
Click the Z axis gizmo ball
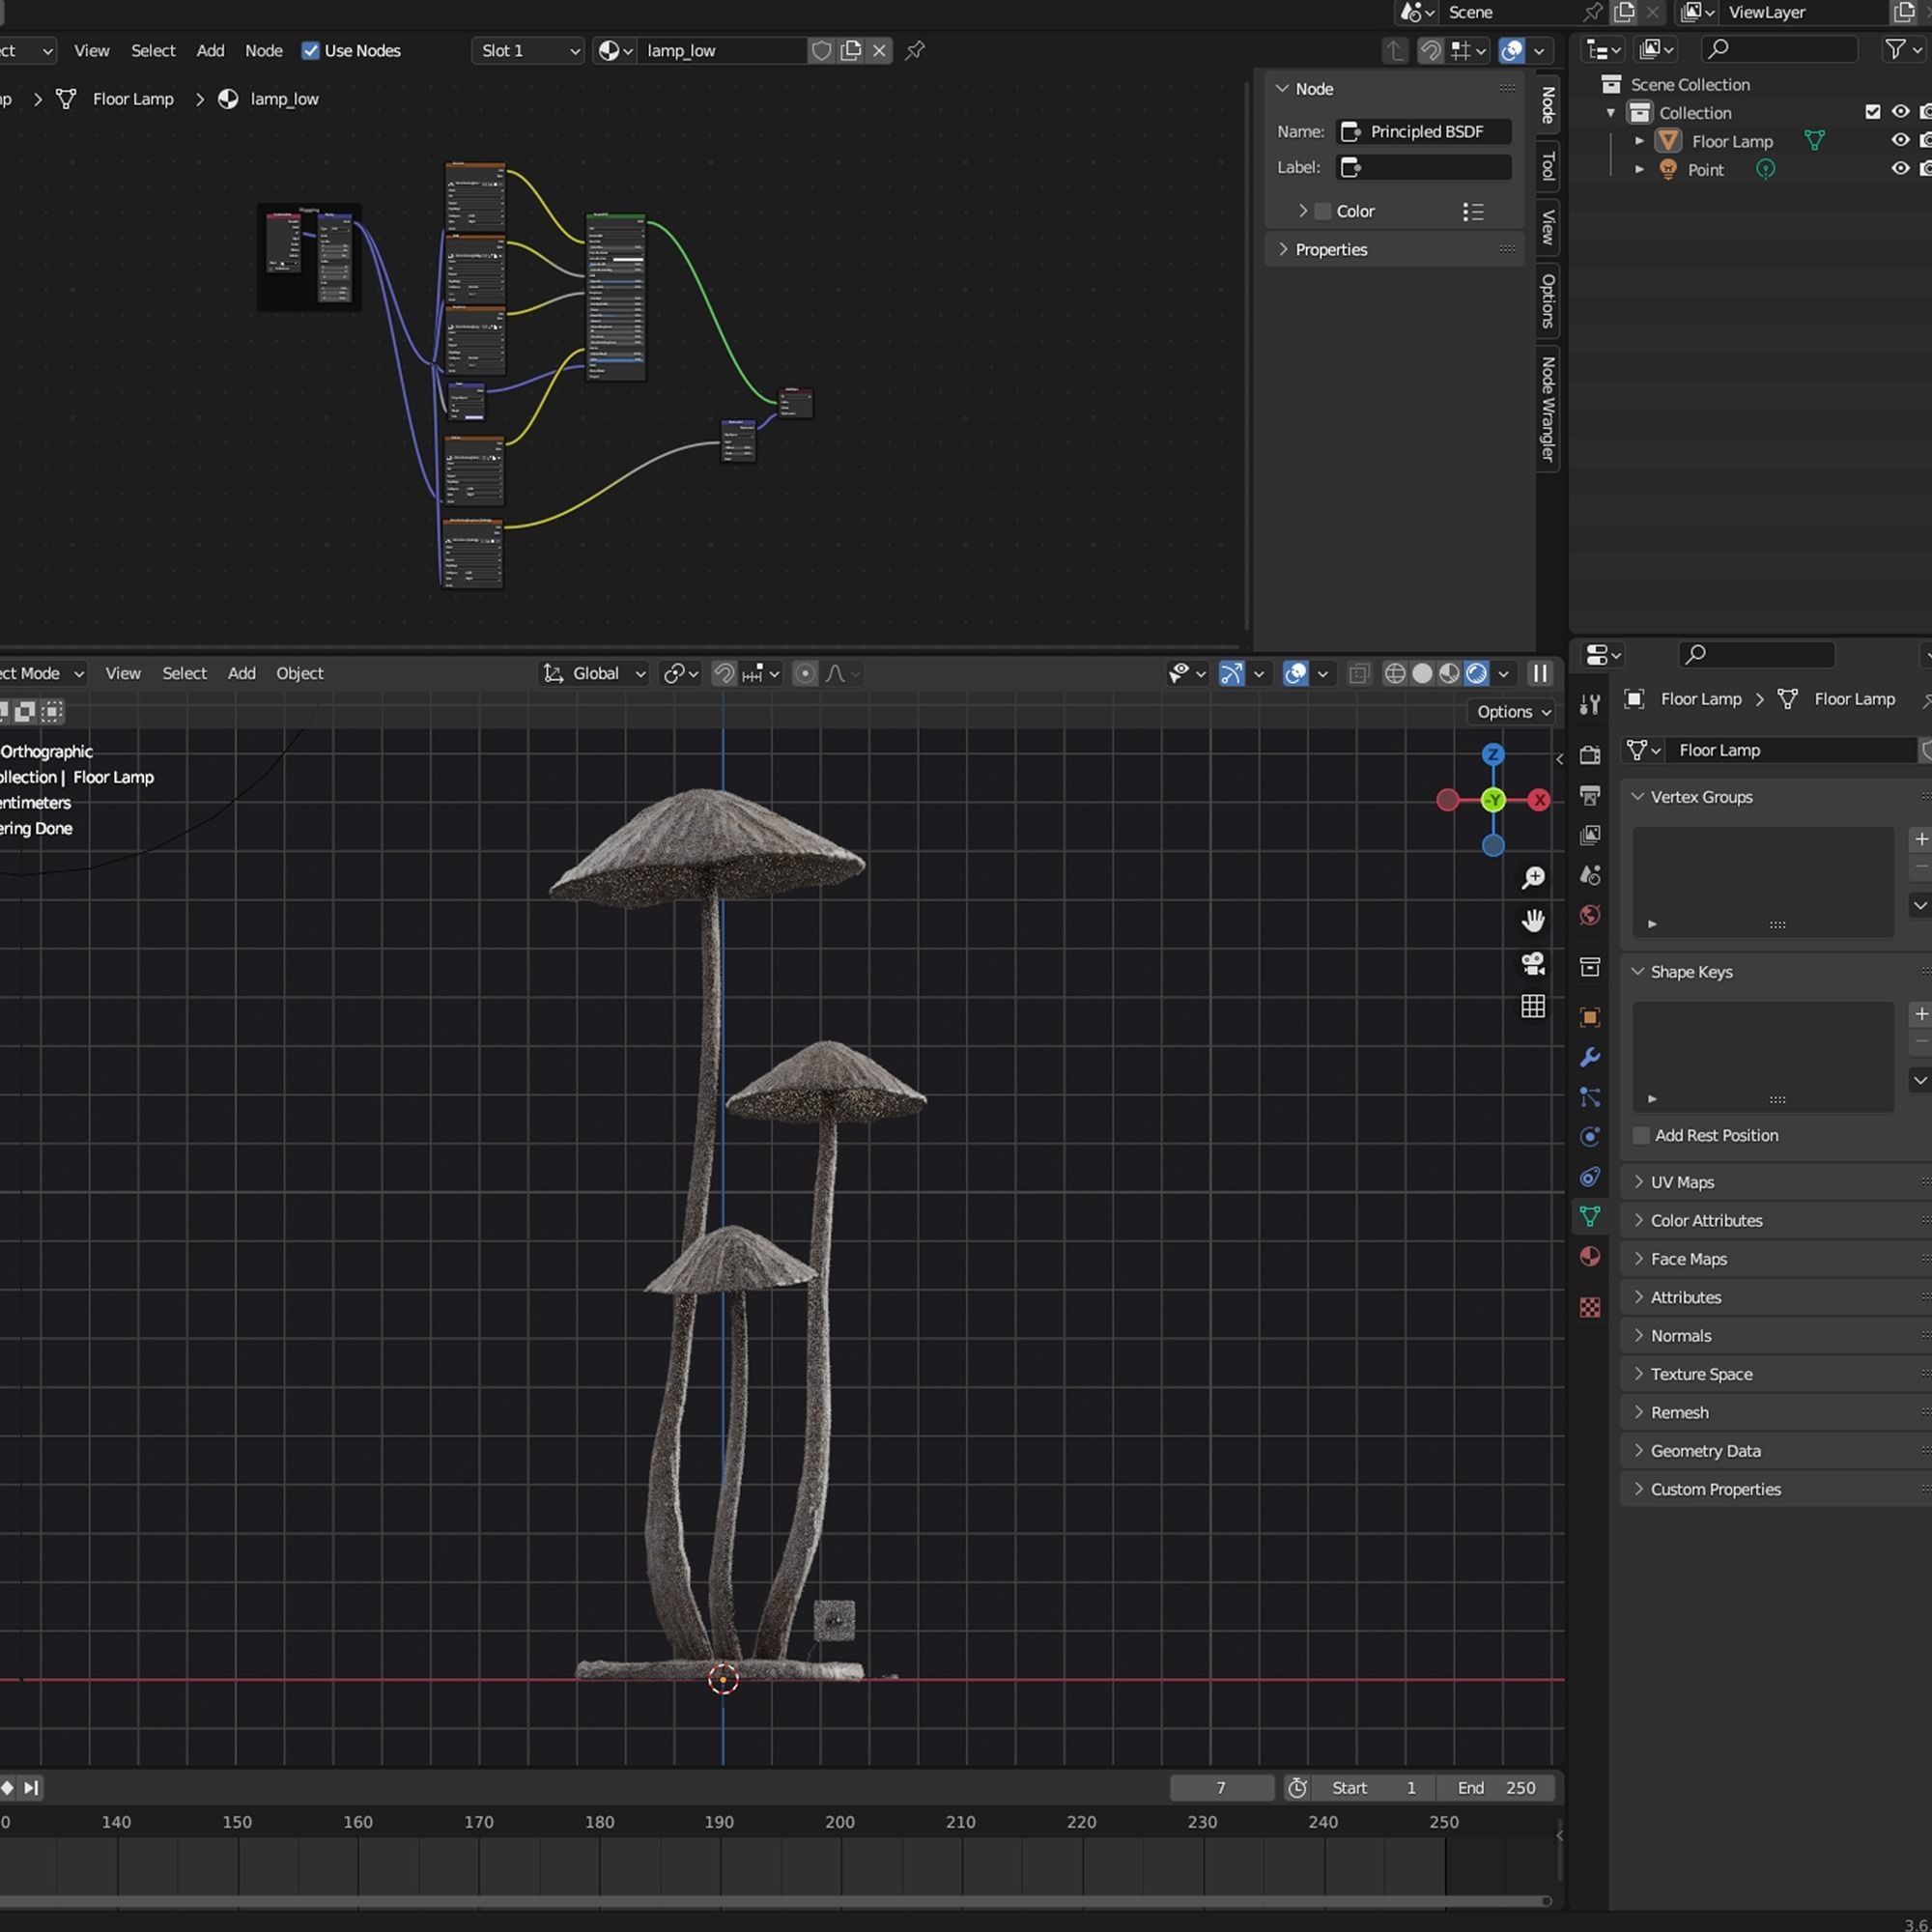tap(1493, 754)
